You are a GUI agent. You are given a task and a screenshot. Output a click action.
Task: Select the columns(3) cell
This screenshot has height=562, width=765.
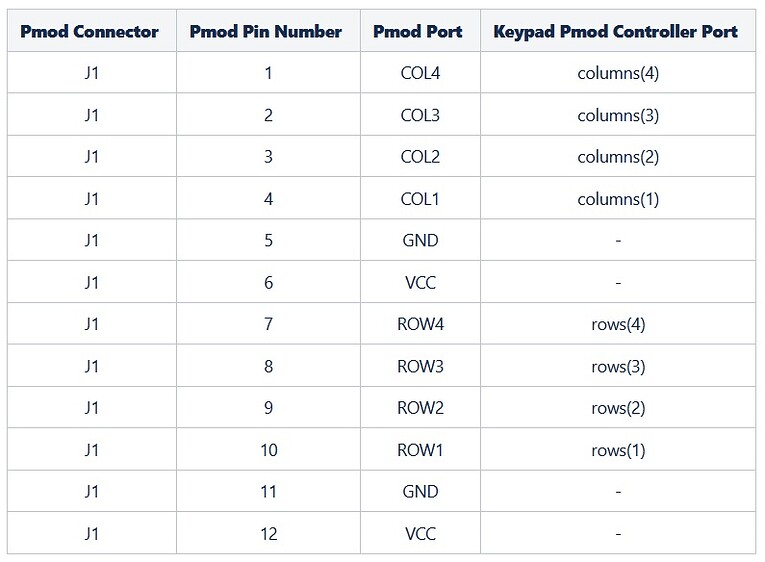point(618,115)
